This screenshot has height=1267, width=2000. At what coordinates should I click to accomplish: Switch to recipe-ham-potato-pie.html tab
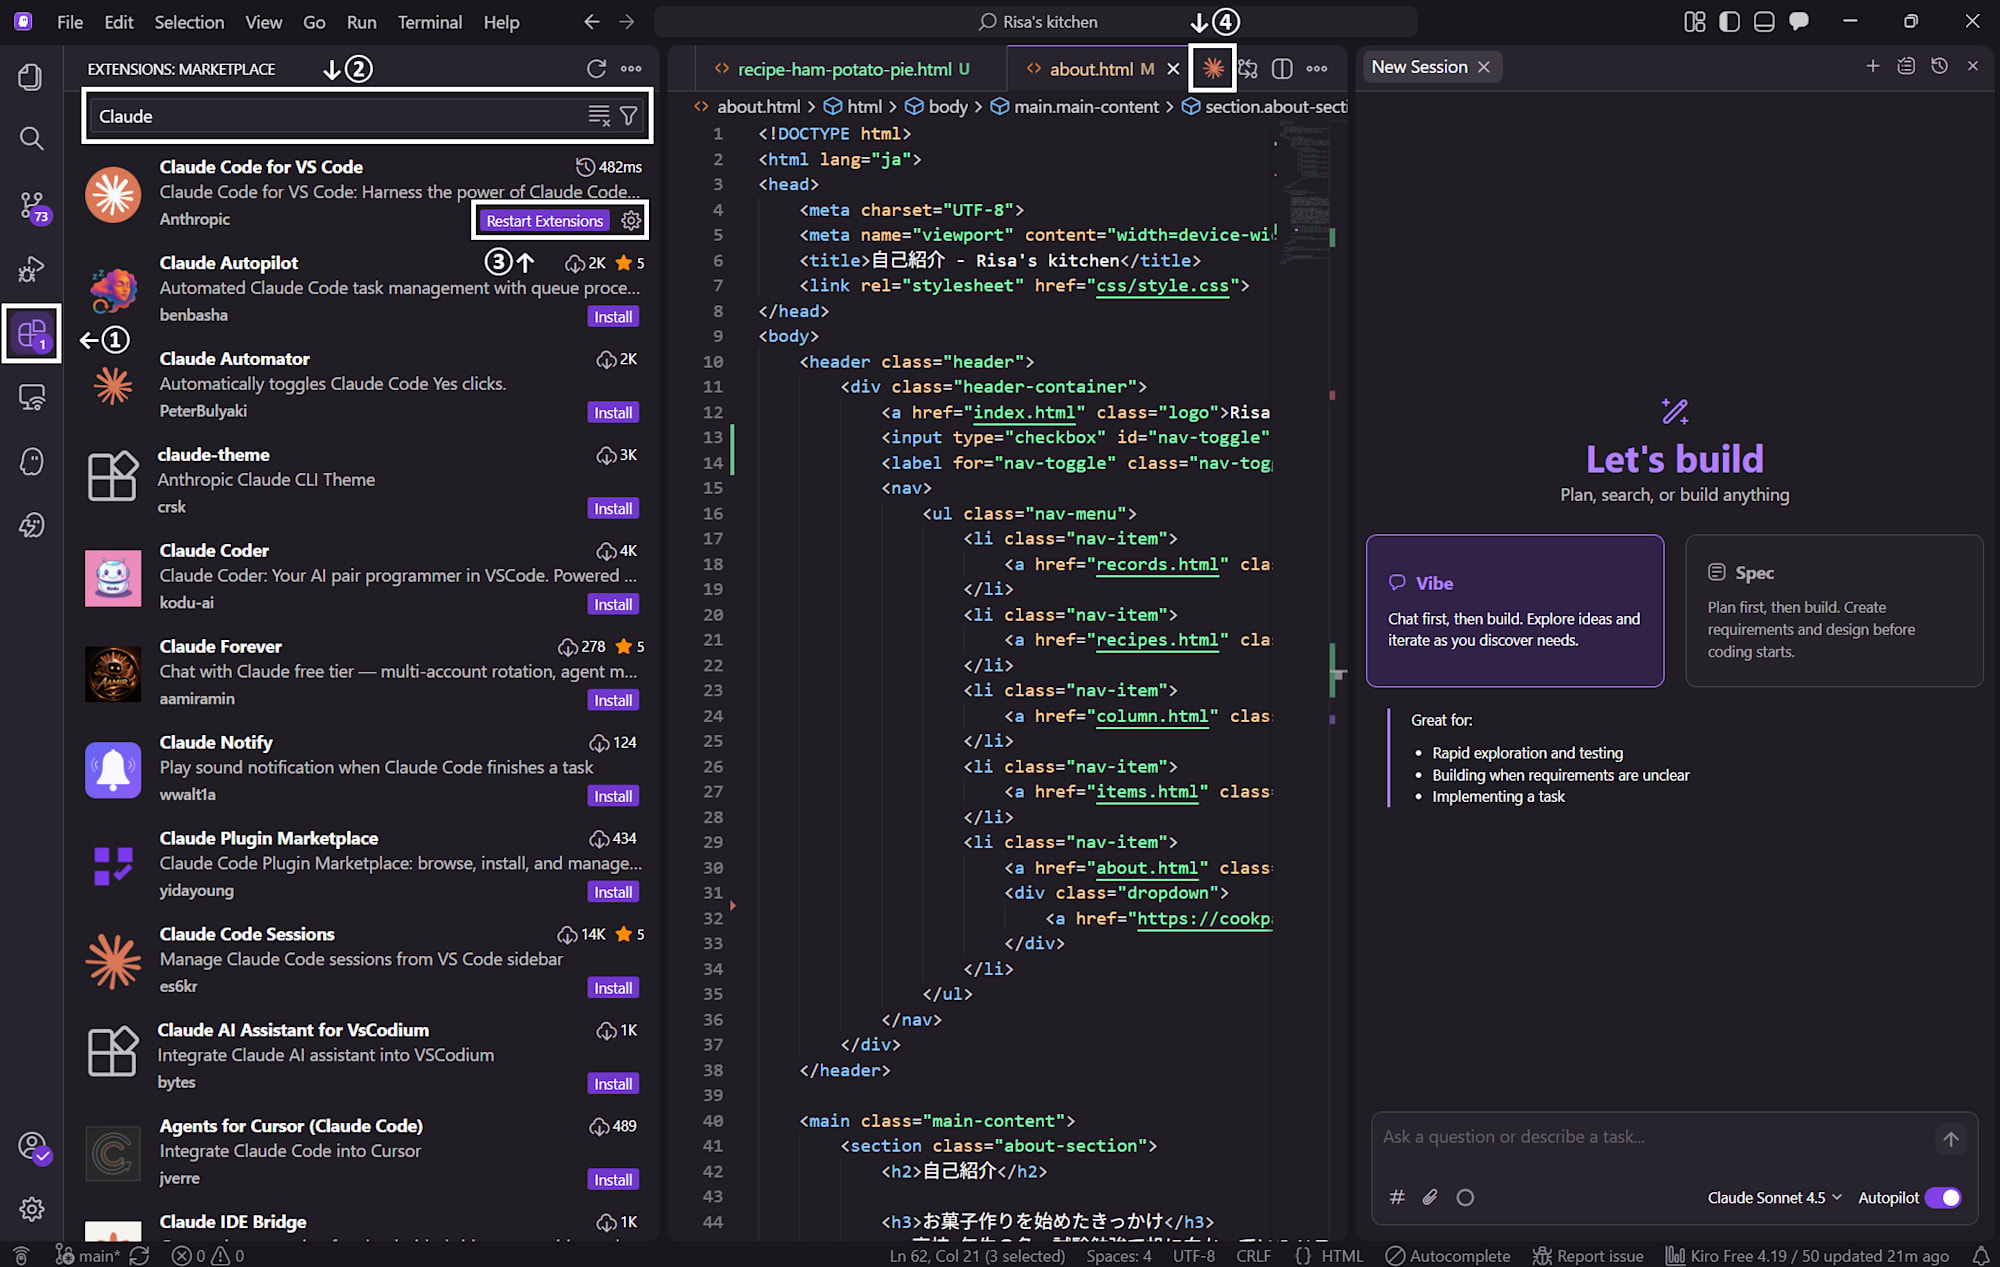pos(843,68)
